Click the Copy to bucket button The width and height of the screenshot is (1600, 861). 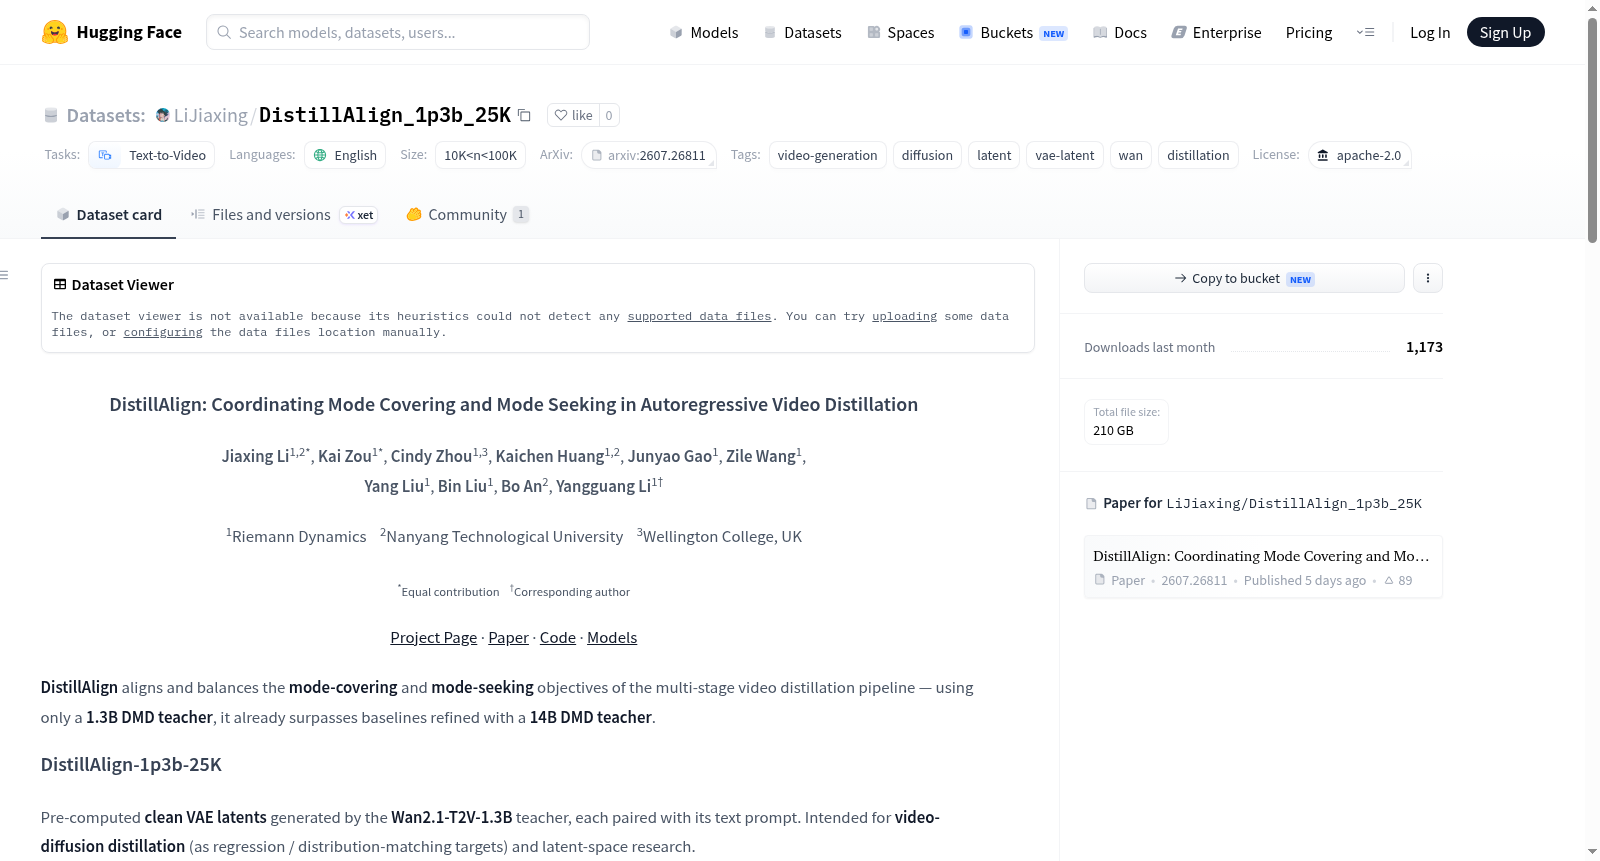tap(1244, 278)
